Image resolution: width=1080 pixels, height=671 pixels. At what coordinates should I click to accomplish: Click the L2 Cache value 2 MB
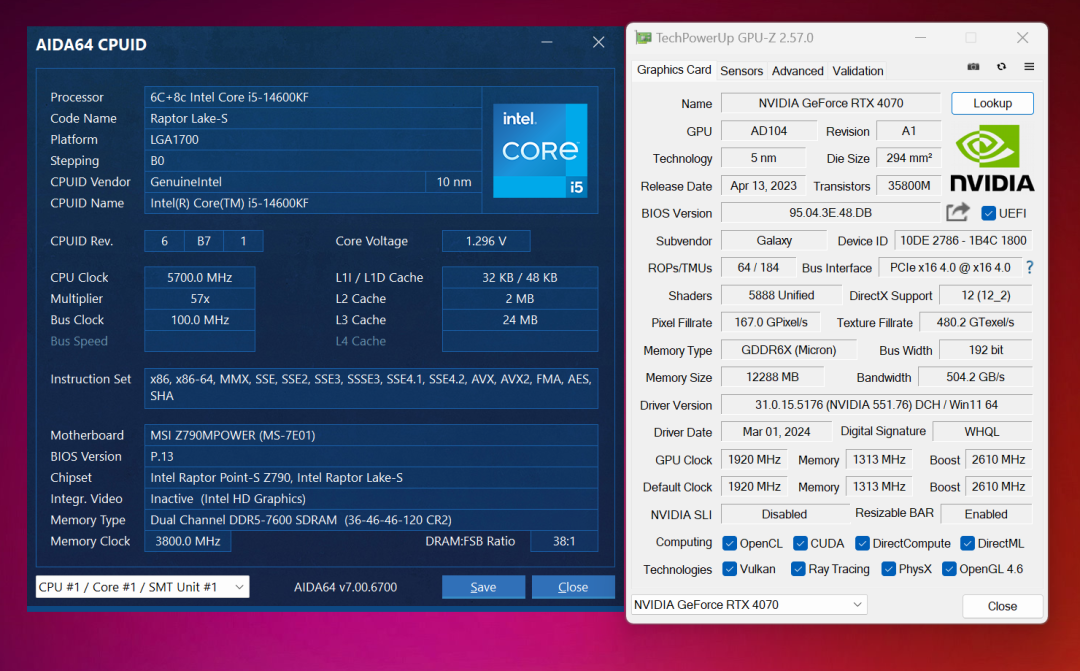click(519, 298)
